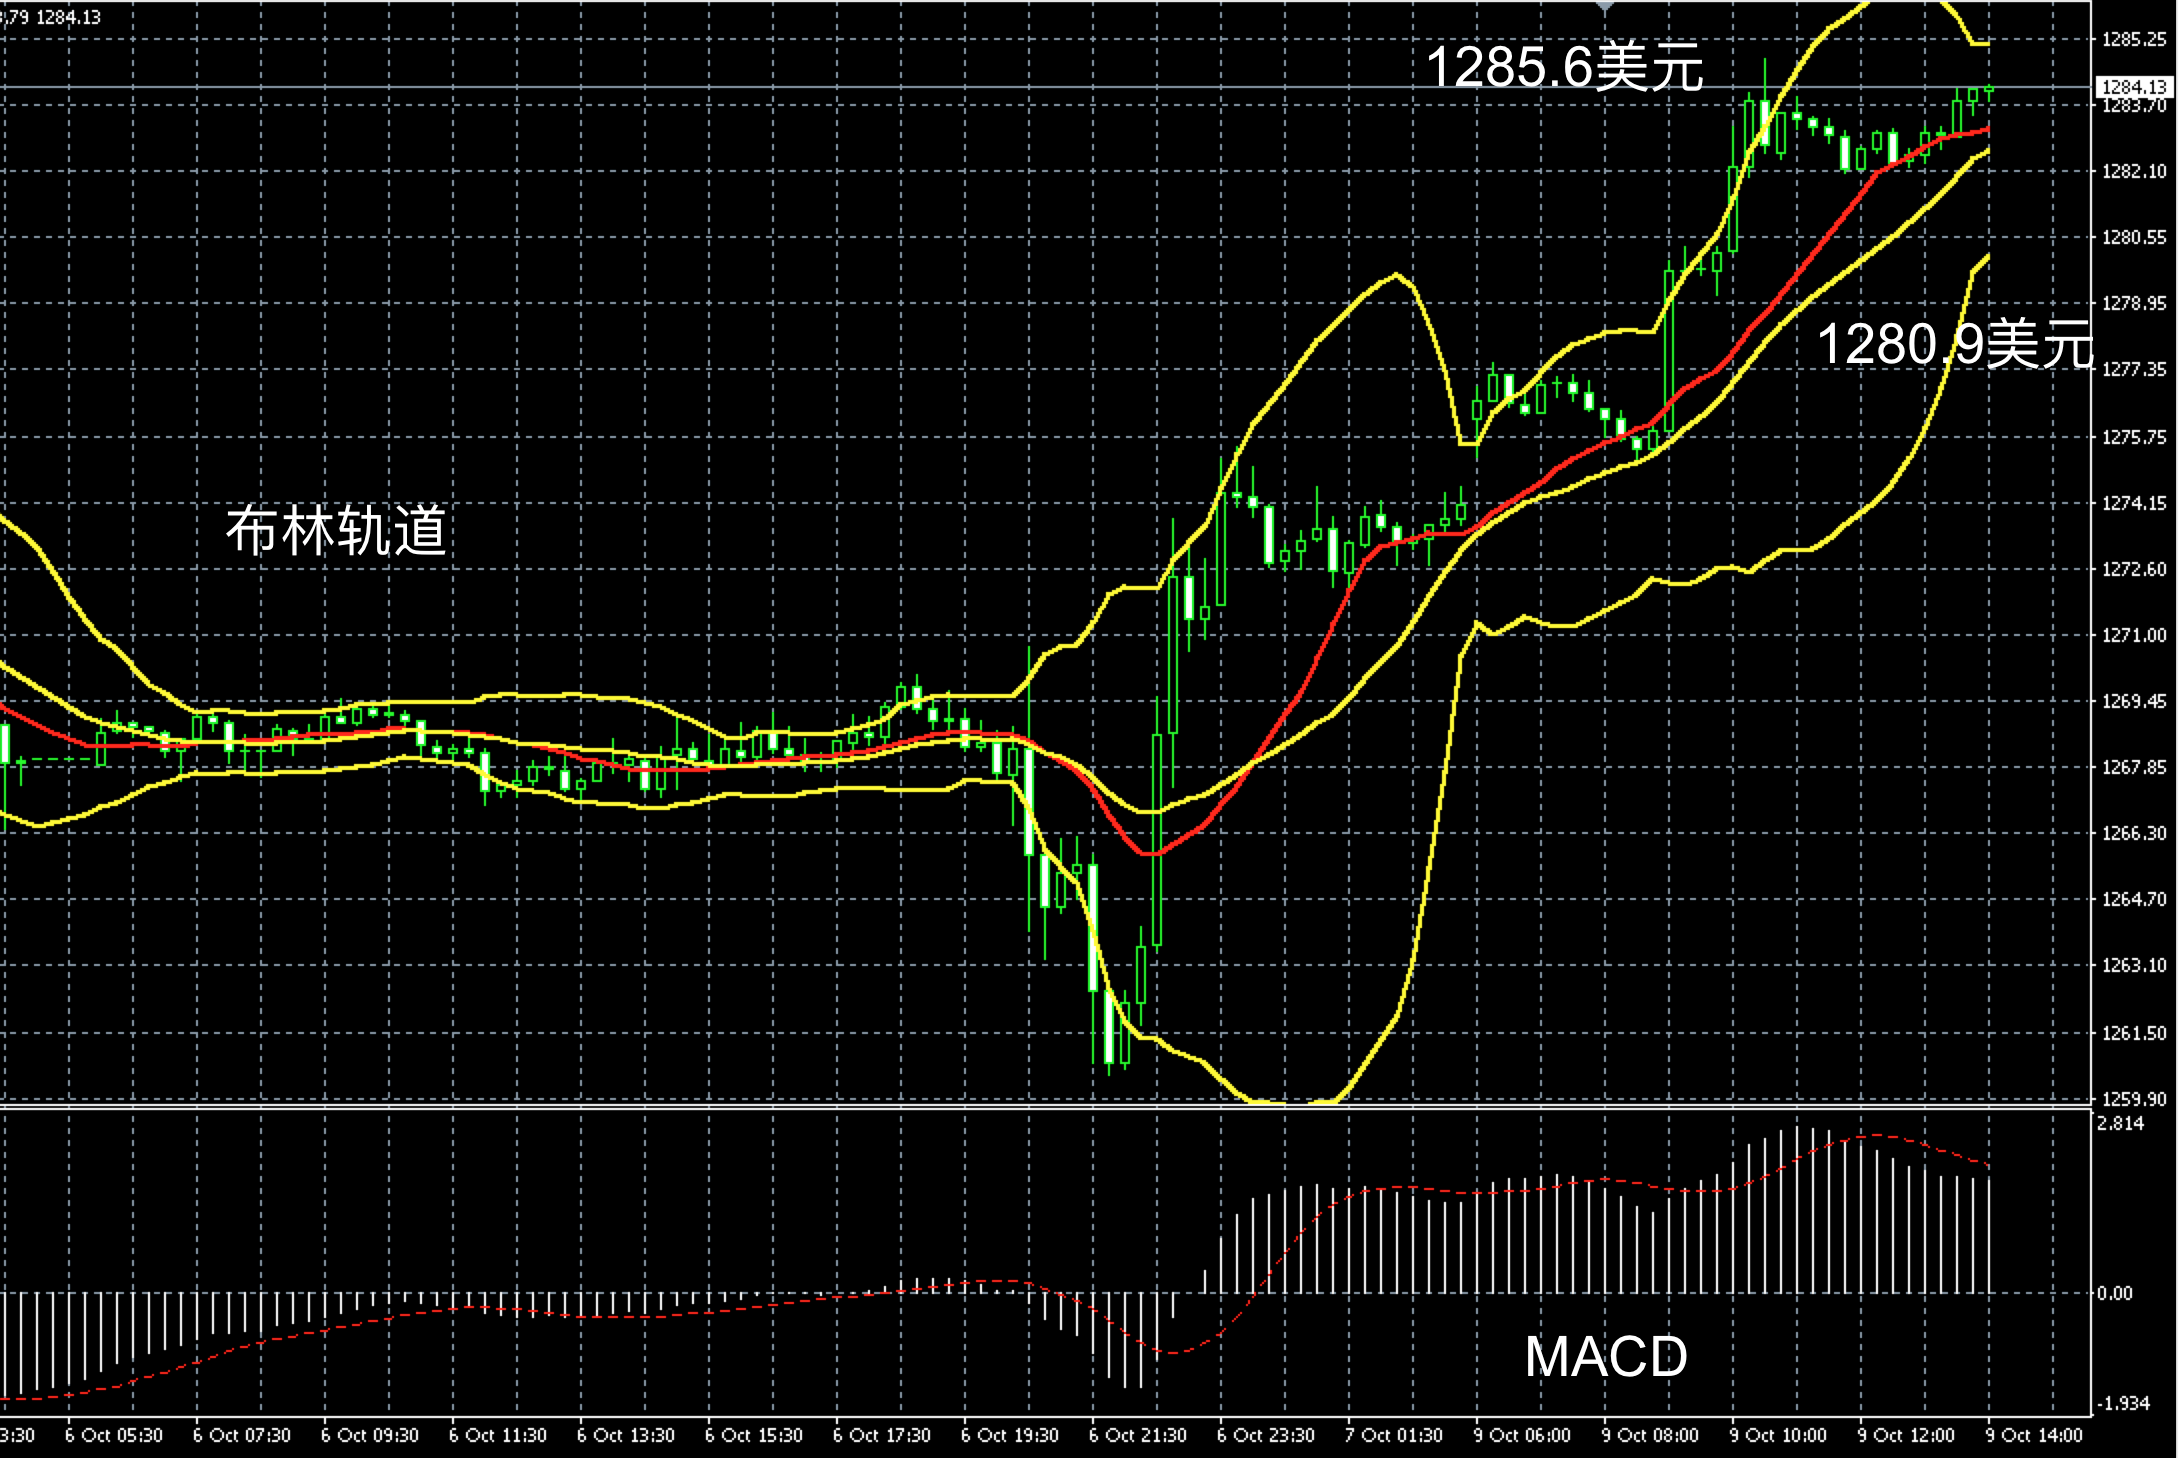The height and width of the screenshot is (1458, 2180).
Task: Select the MACD text label
Action: point(1606,1357)
